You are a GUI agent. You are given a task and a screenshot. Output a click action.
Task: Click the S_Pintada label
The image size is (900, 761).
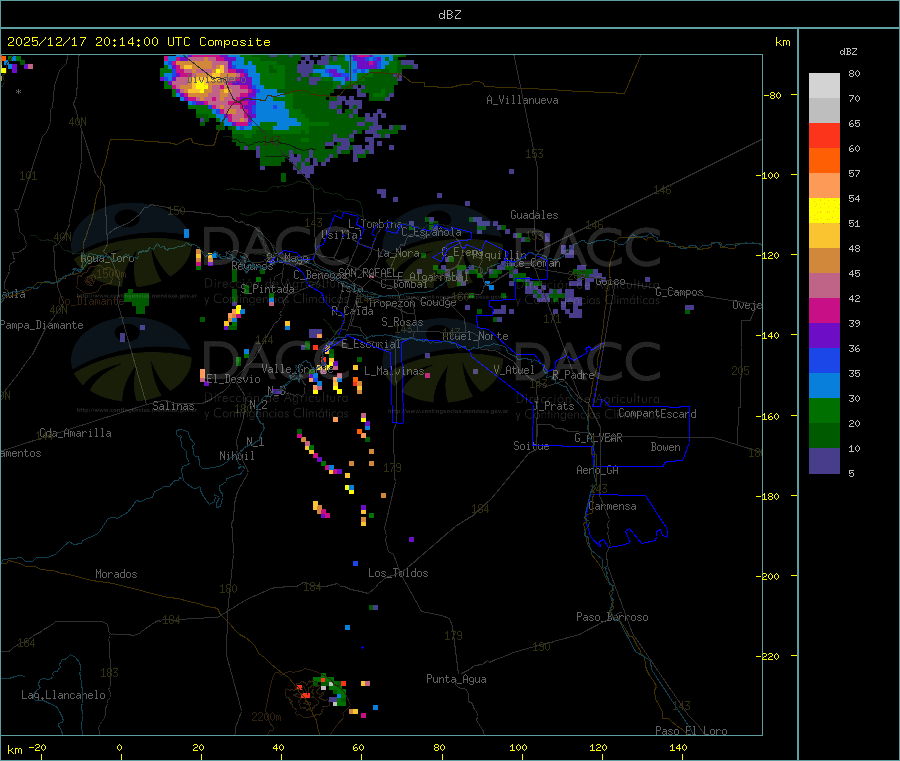click(267, 289)
